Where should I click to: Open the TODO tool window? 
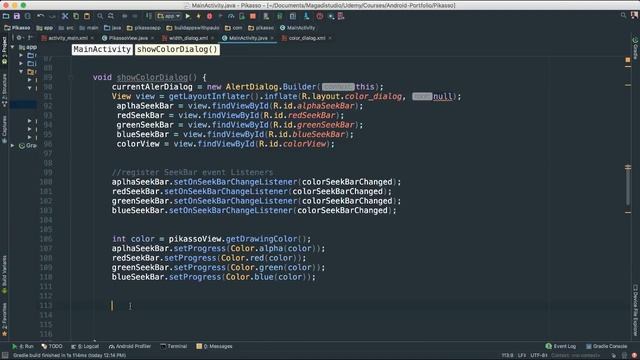coord(52,346)
